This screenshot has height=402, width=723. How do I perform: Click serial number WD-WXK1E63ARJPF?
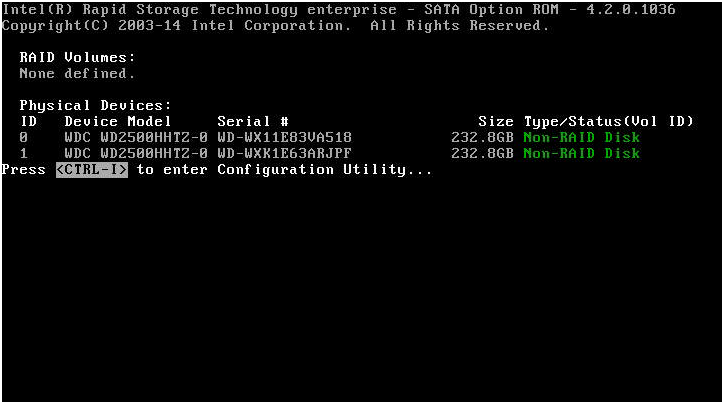[284, 153]
